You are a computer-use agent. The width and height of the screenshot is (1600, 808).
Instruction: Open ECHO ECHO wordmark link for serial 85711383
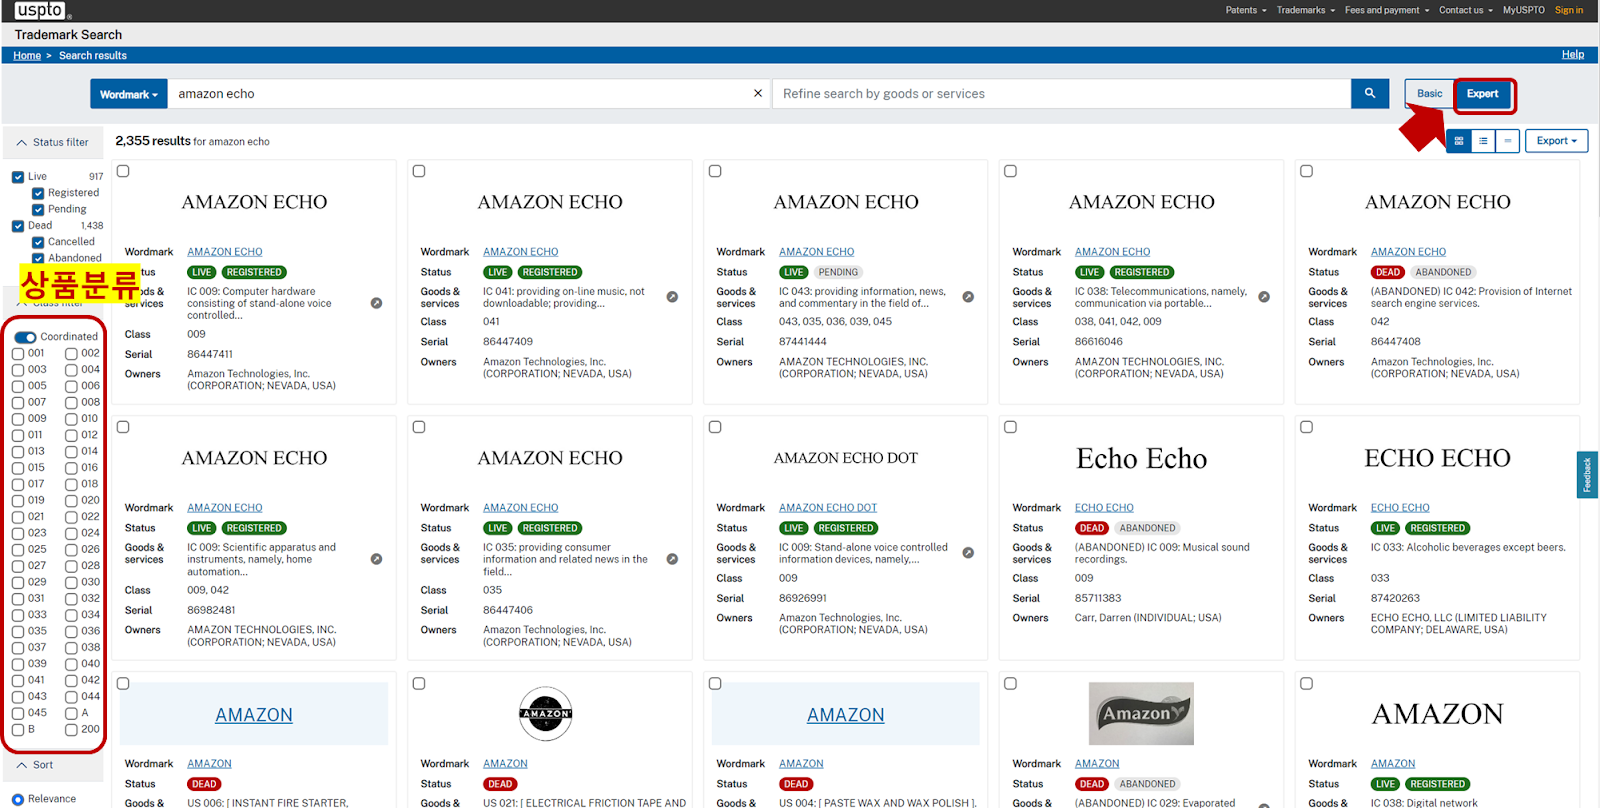click(1104, 508)
